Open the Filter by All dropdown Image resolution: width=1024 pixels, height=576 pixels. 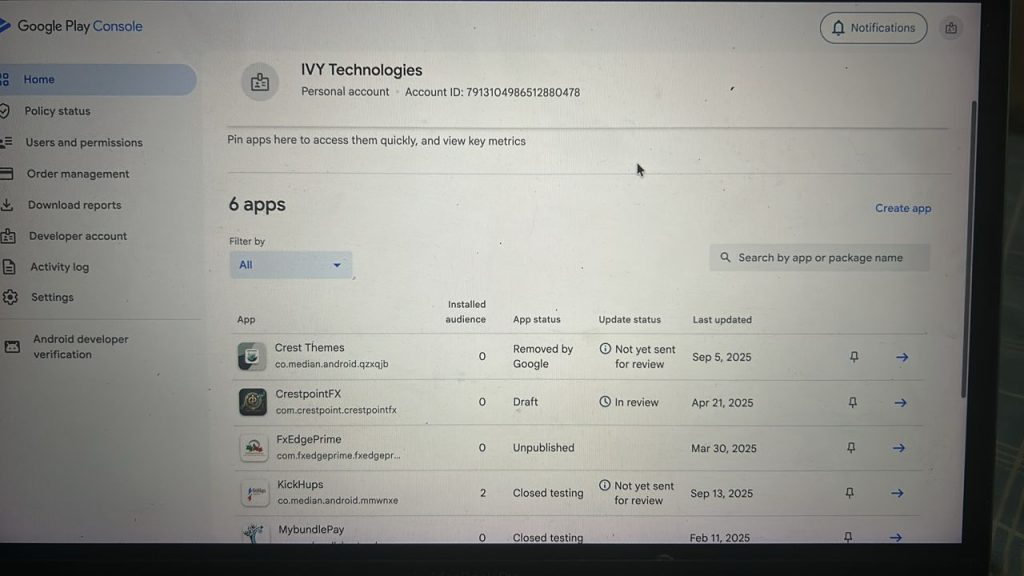pyautogui.click(x=291, y=265)
